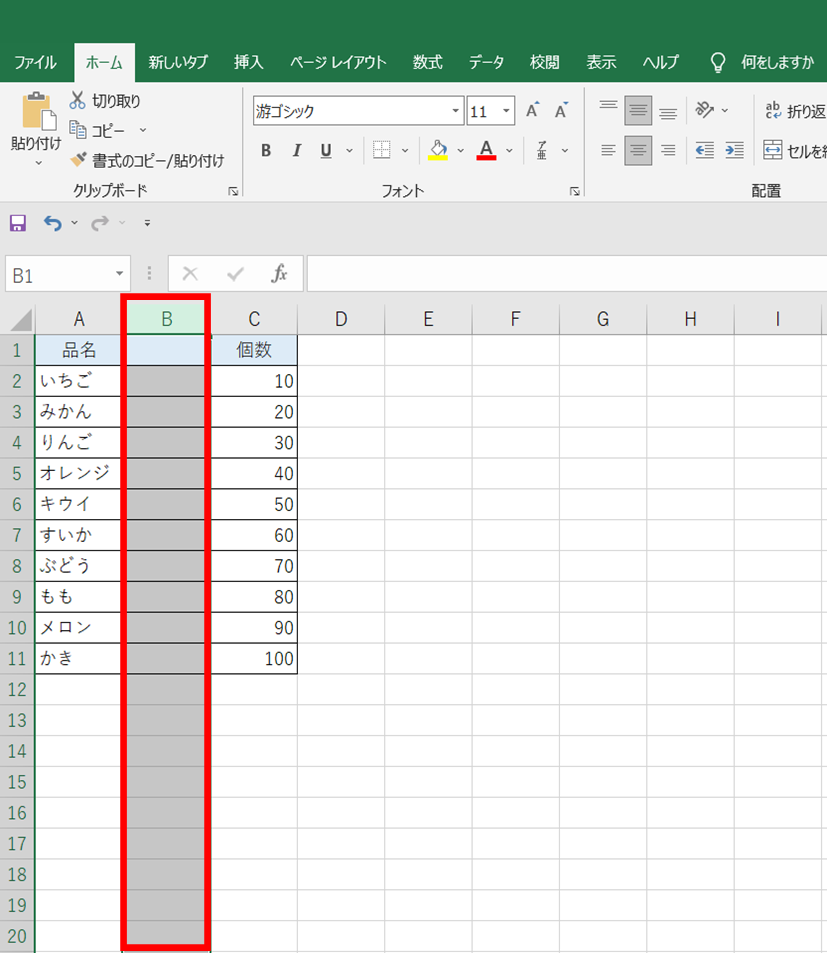Screen dimensions: 827x953
Task: Toggle underline formatting
Action: (326, 150)
